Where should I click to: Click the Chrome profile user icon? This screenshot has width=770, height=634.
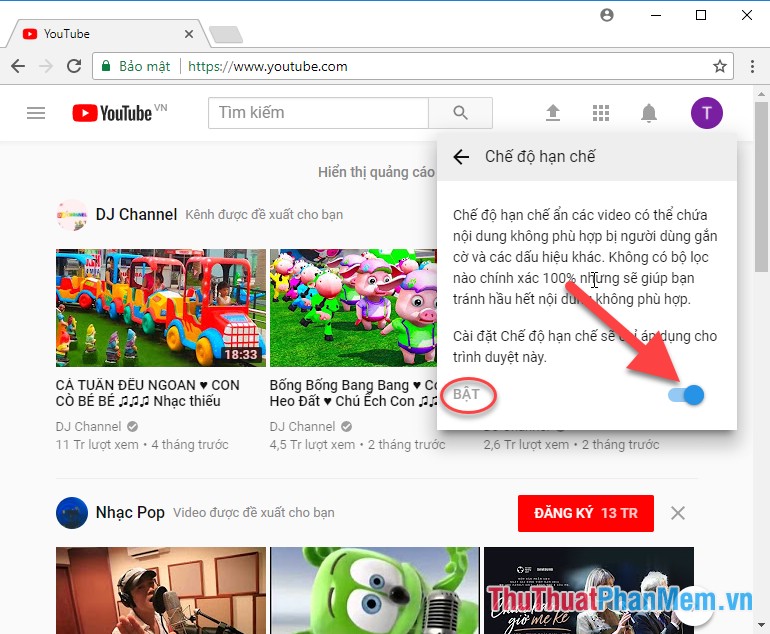coord(607,15)
